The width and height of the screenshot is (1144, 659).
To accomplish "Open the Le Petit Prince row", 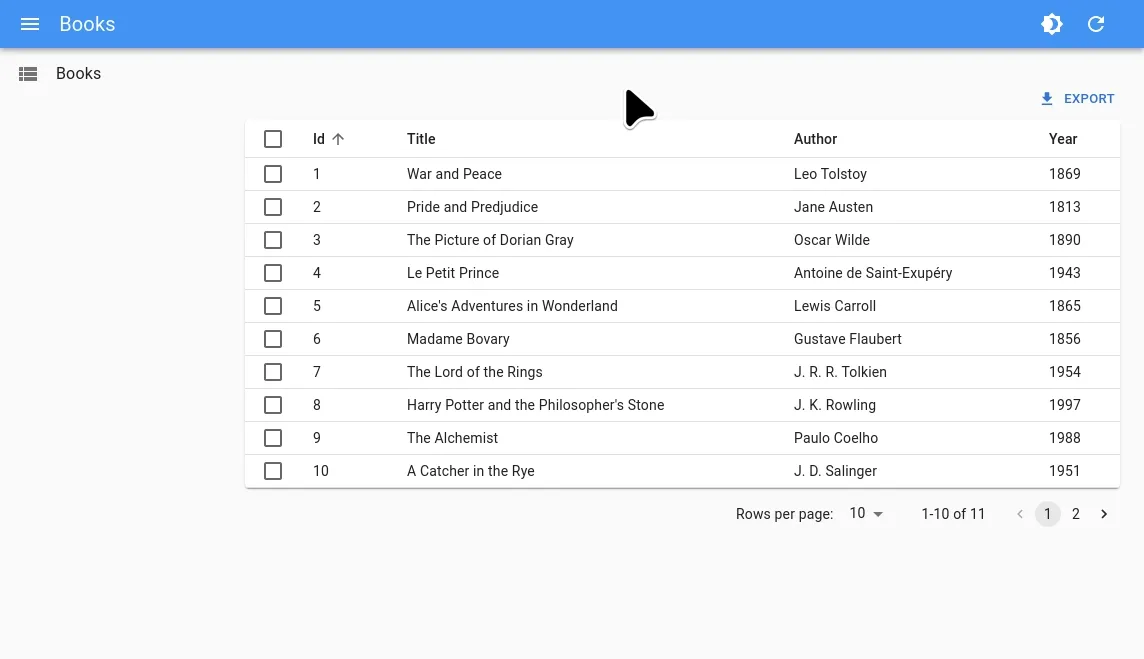I will (453, 273).
